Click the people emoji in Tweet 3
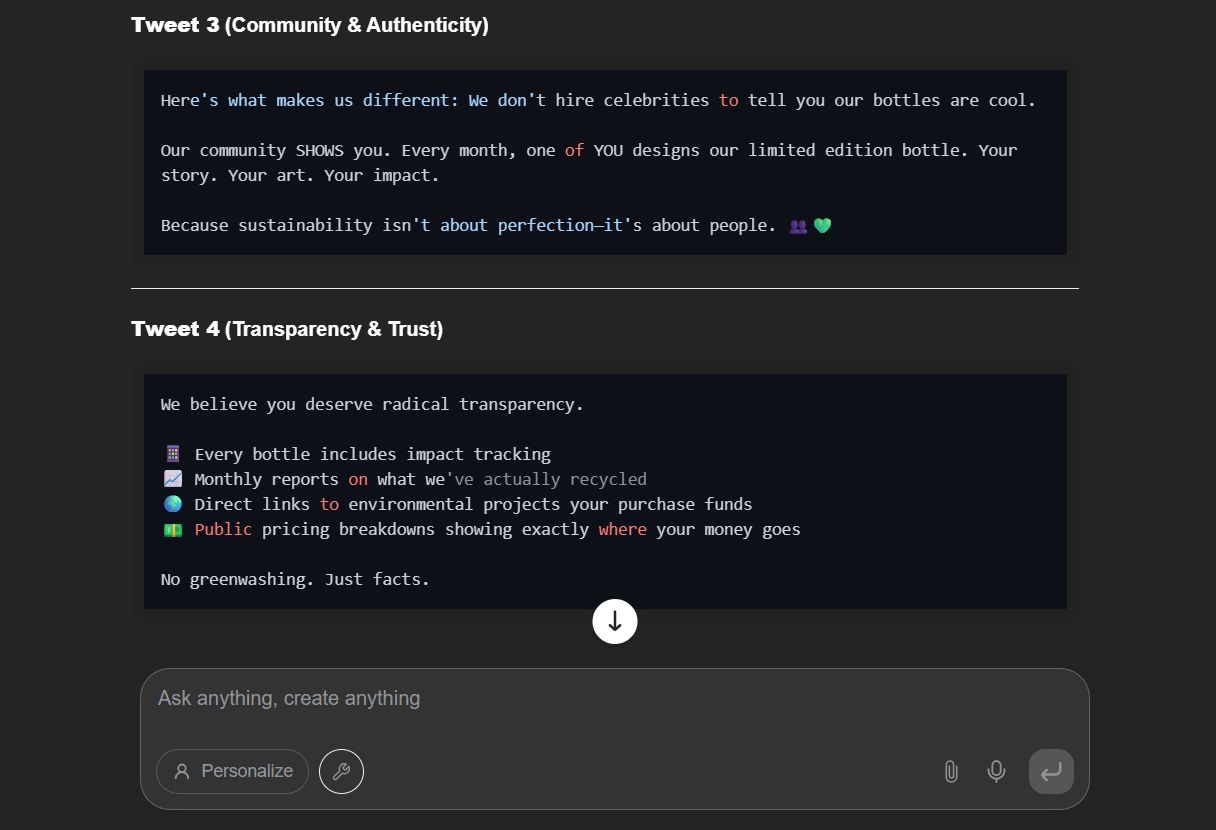 pyautogui.click(x=798, y=226)
